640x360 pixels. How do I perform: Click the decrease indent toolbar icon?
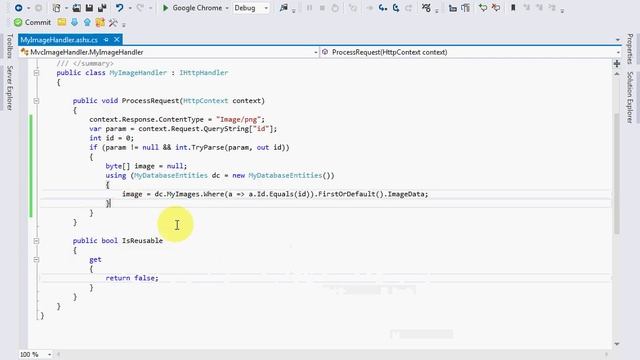click(453, 8)
